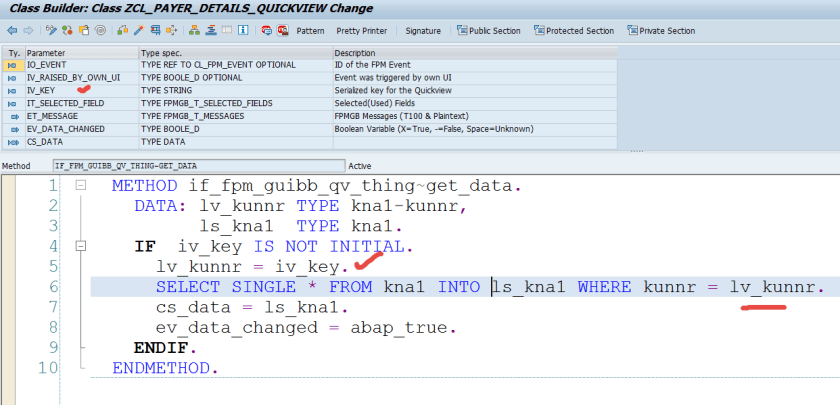Screen dimensions: 840x405
Task: Show the object list hierarchy icon
Action: [x=194, y=31]
